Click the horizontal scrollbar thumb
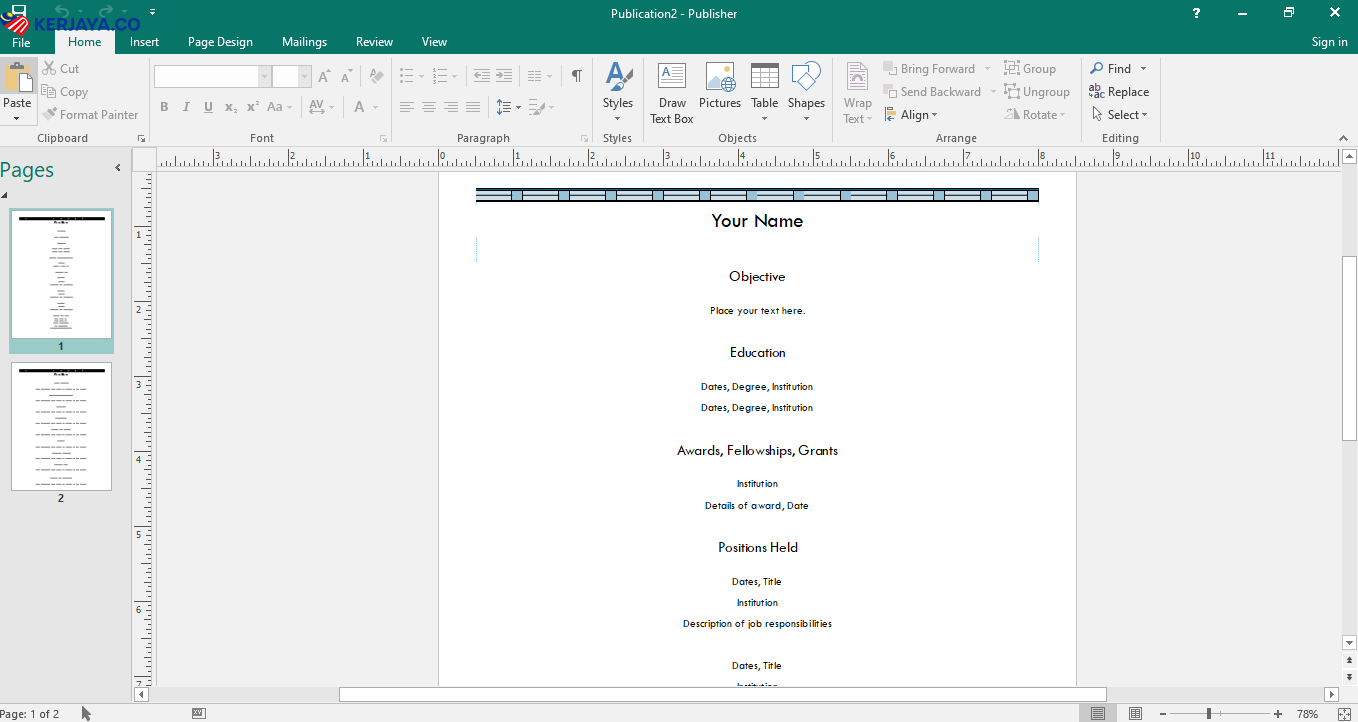Viewport: 1358px width, 722px height. (722, 694)
